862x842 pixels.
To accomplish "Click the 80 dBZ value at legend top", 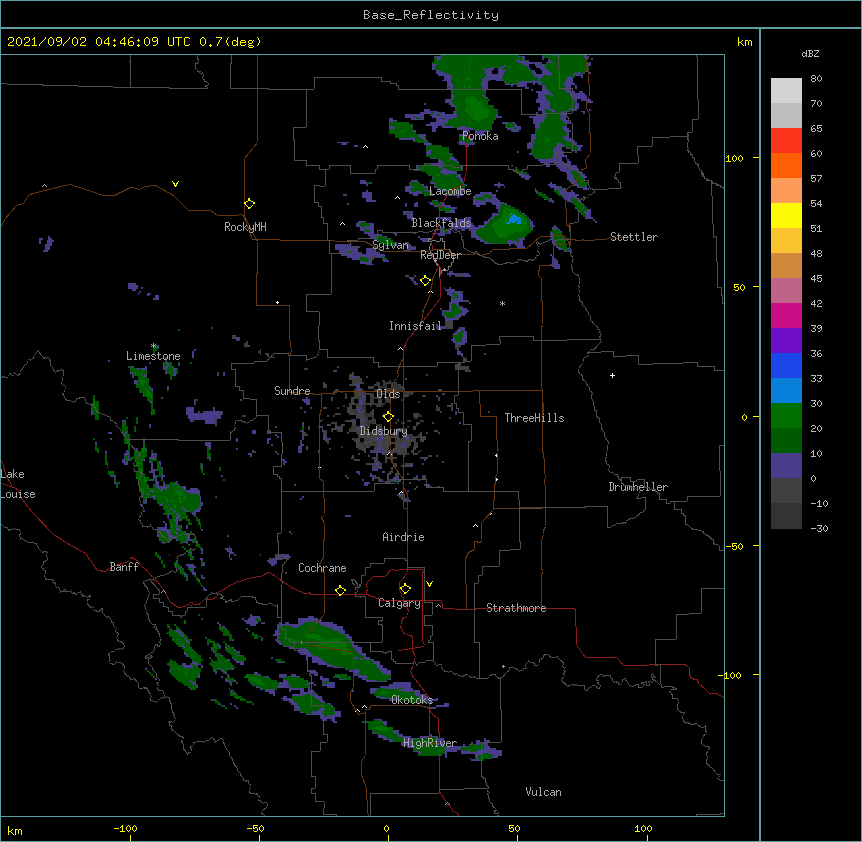I will tap(816, 79).
